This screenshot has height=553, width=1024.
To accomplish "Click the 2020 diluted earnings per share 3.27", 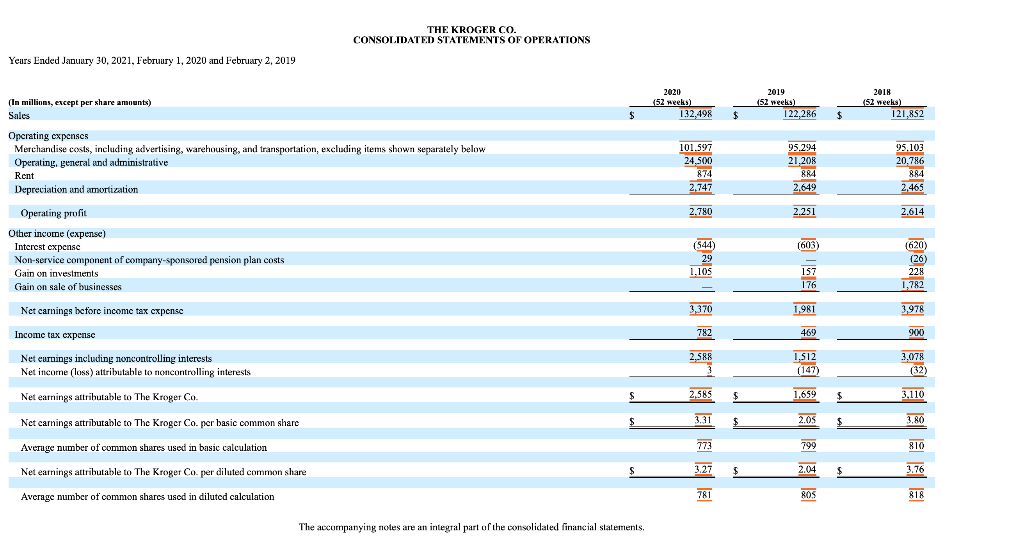I will click(x=703, y=469).
